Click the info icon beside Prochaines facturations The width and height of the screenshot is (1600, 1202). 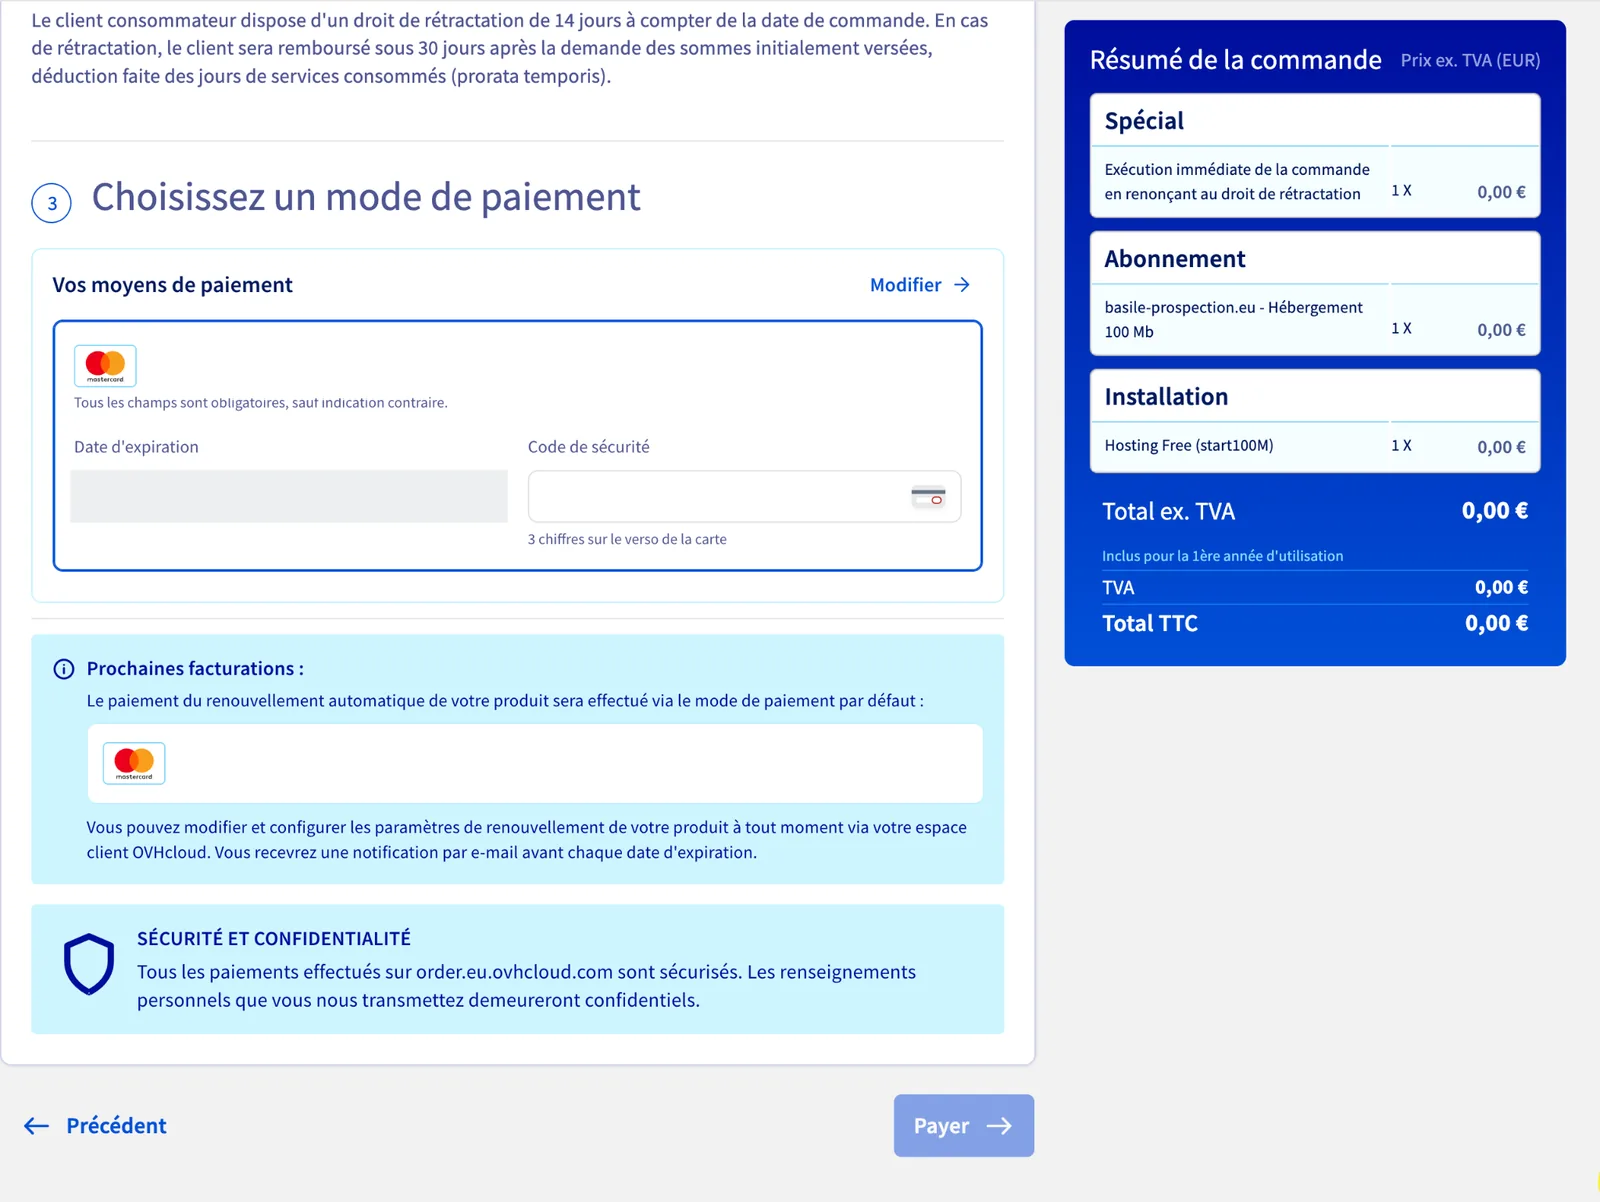pos(64,669)
